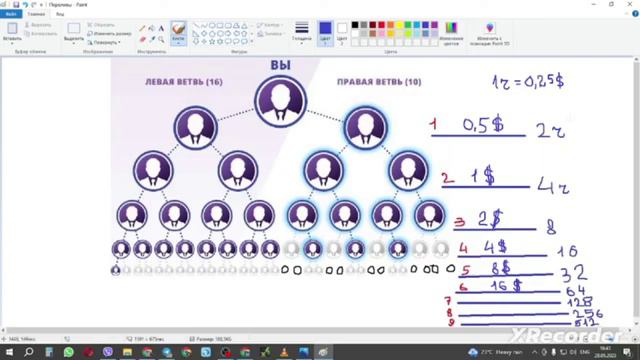Image resolution: width=640 pixels, height=360 pixels.
Task: Switch to the Home ribbon tab
Action: click(36, 14)
